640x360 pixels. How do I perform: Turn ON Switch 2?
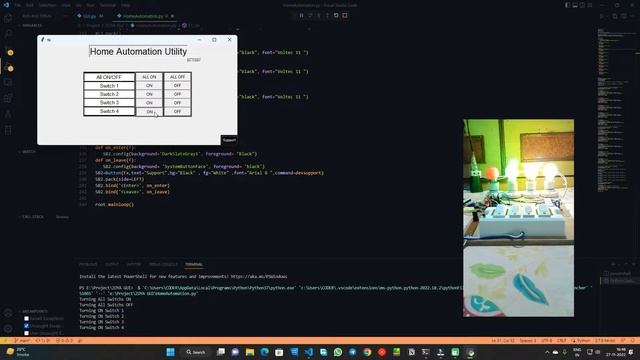[149, 94]
